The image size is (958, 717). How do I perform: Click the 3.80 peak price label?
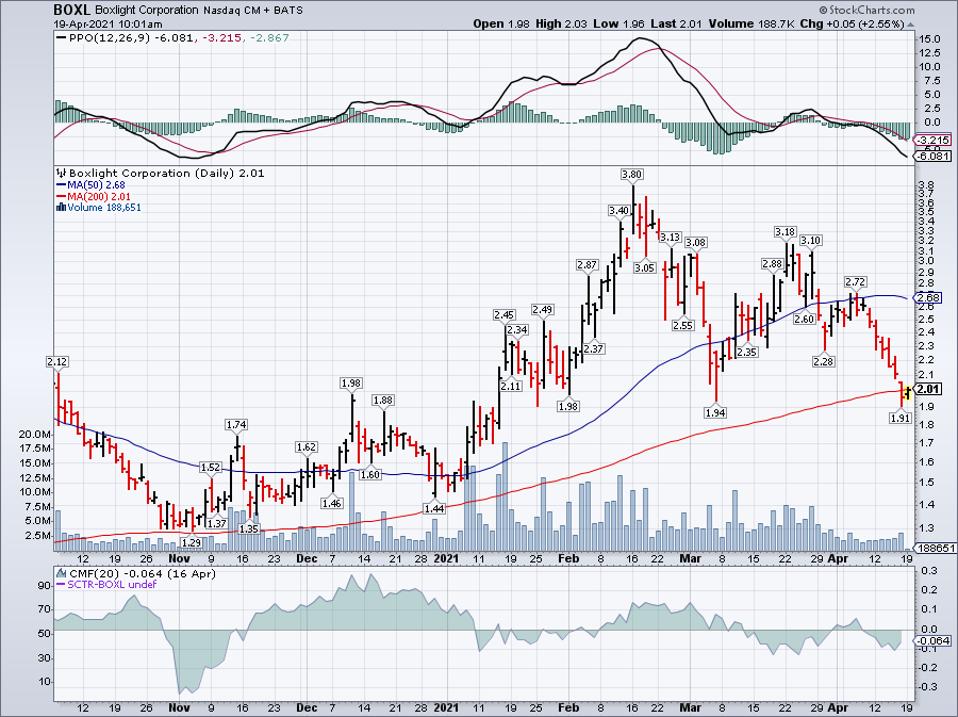pyautogui.click(x=632, y=175)
